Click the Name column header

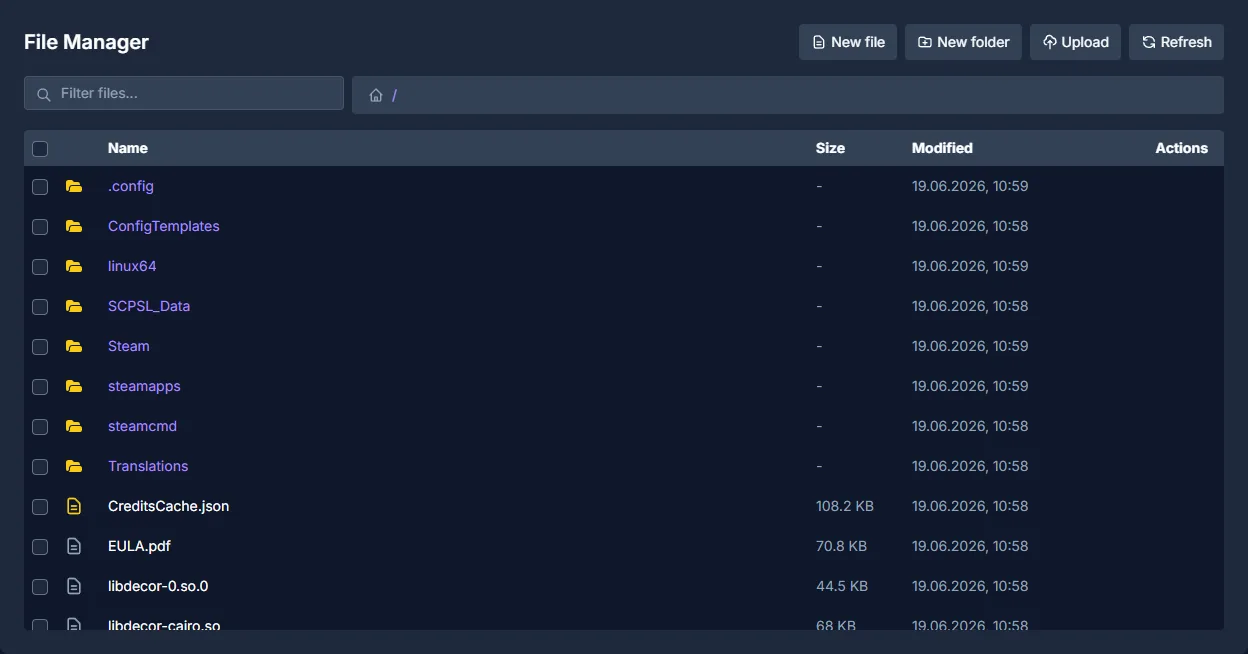(x=128, y=148)
